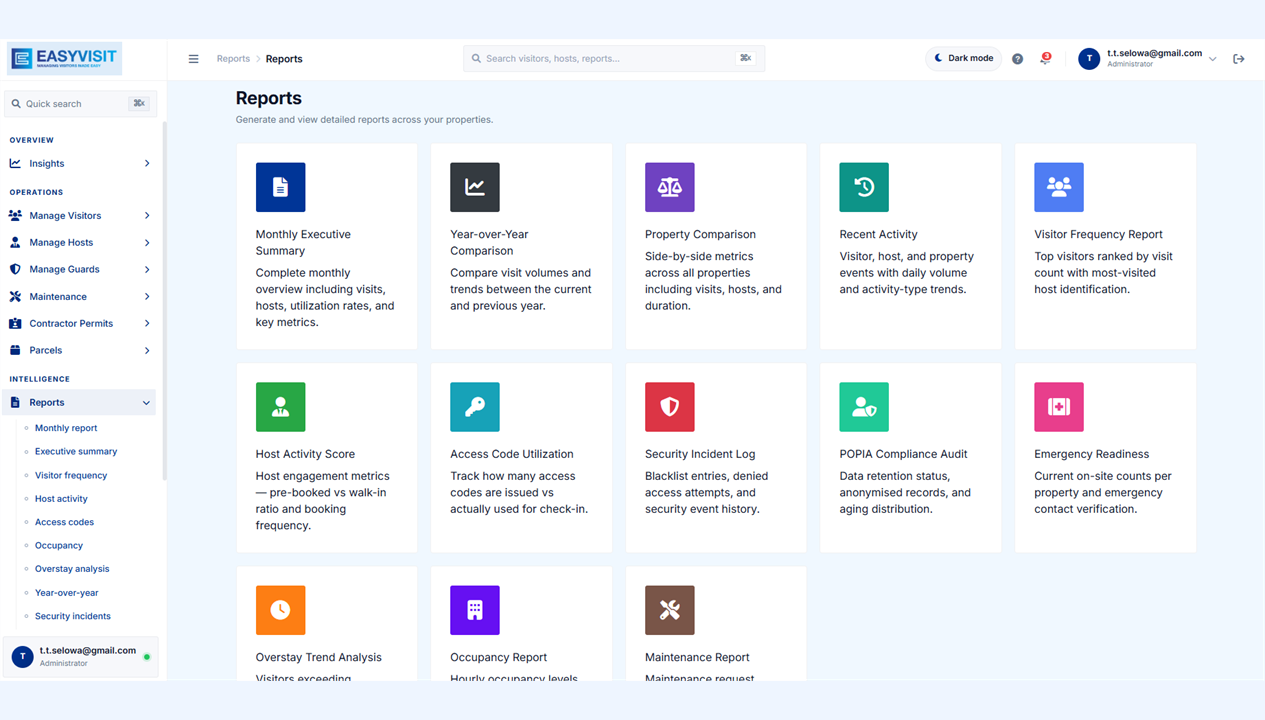Click the bottom sidebar user profile card
Viewport: 1265px width, 720px height.
pos(80,656)
